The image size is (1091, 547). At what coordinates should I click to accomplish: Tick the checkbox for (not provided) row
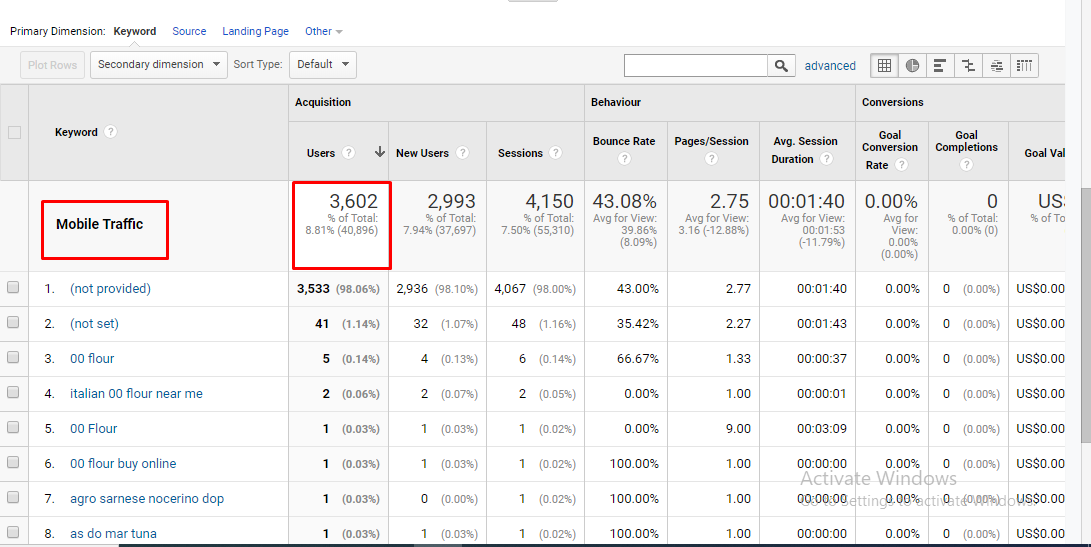(x=13, y=287)
